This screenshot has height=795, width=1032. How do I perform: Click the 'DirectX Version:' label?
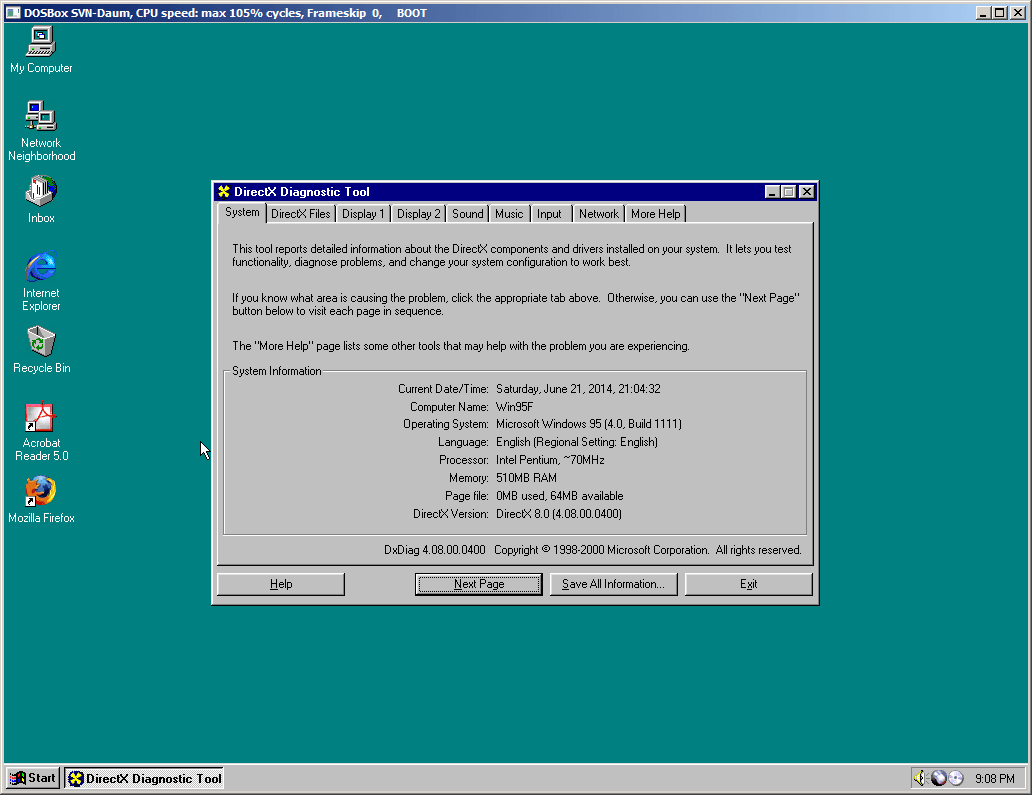coord(451,514)
